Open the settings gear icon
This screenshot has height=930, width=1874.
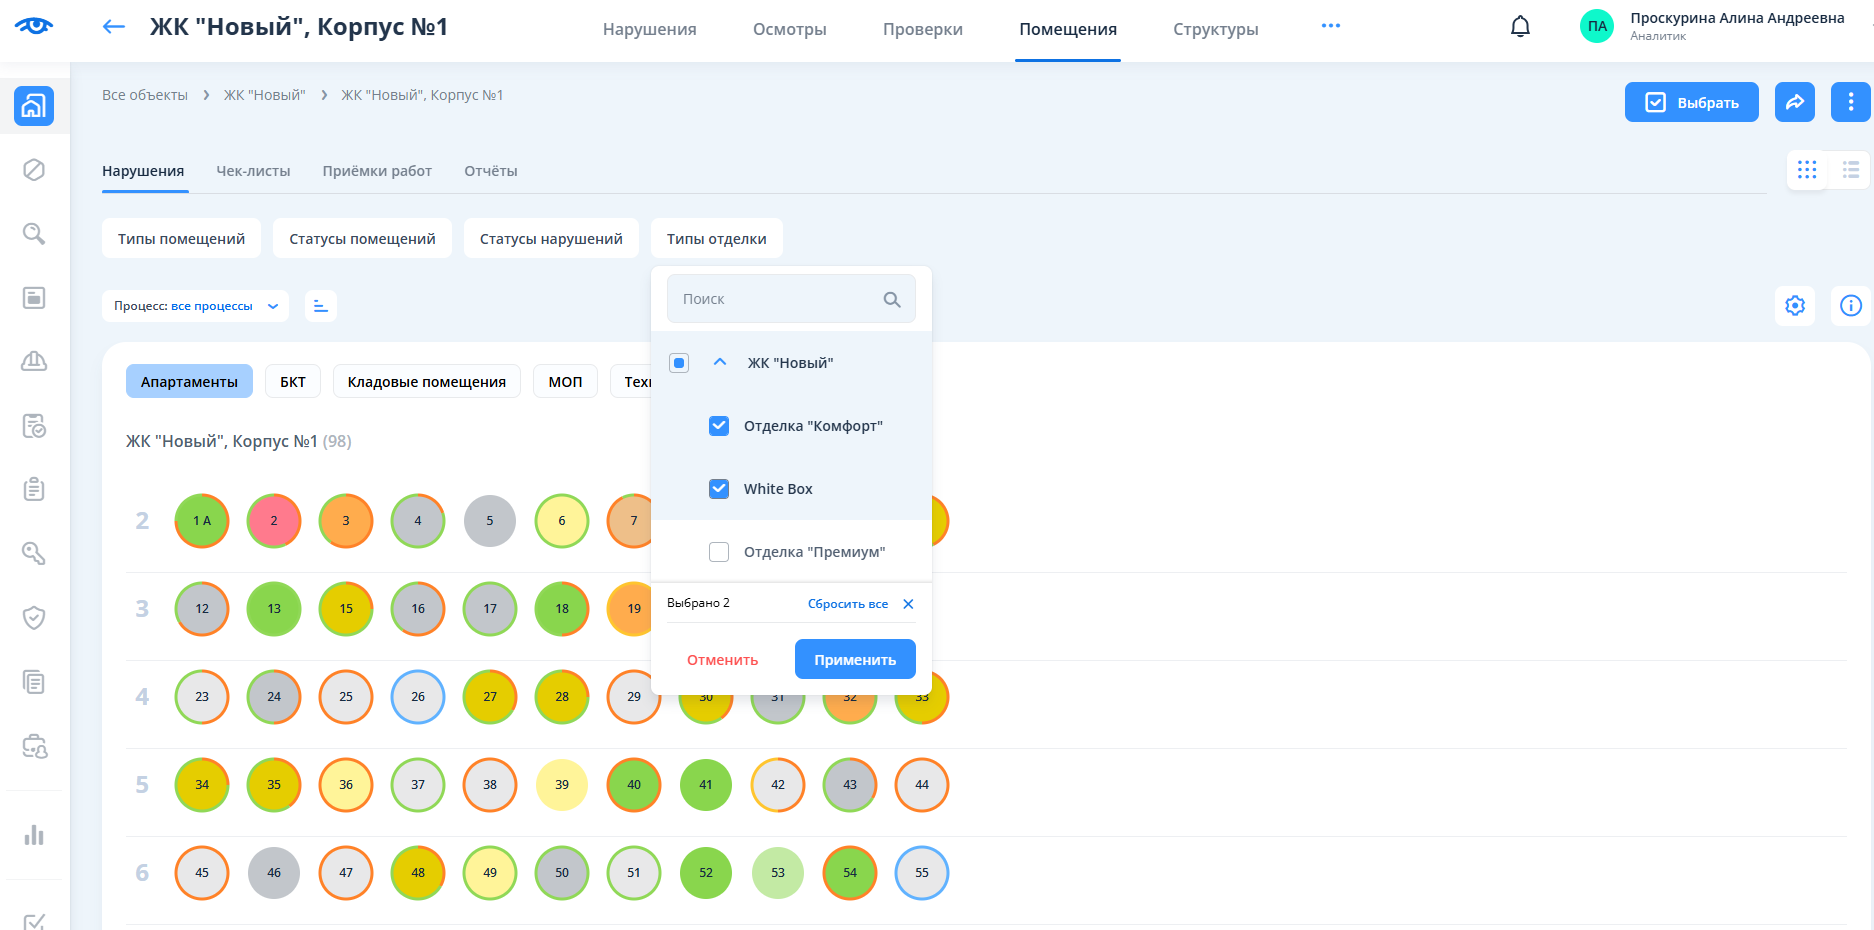pos(1795,306)
